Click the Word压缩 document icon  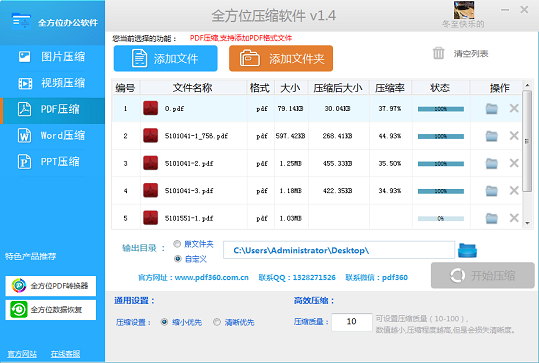pyautogui.click(x=24, y=135)
